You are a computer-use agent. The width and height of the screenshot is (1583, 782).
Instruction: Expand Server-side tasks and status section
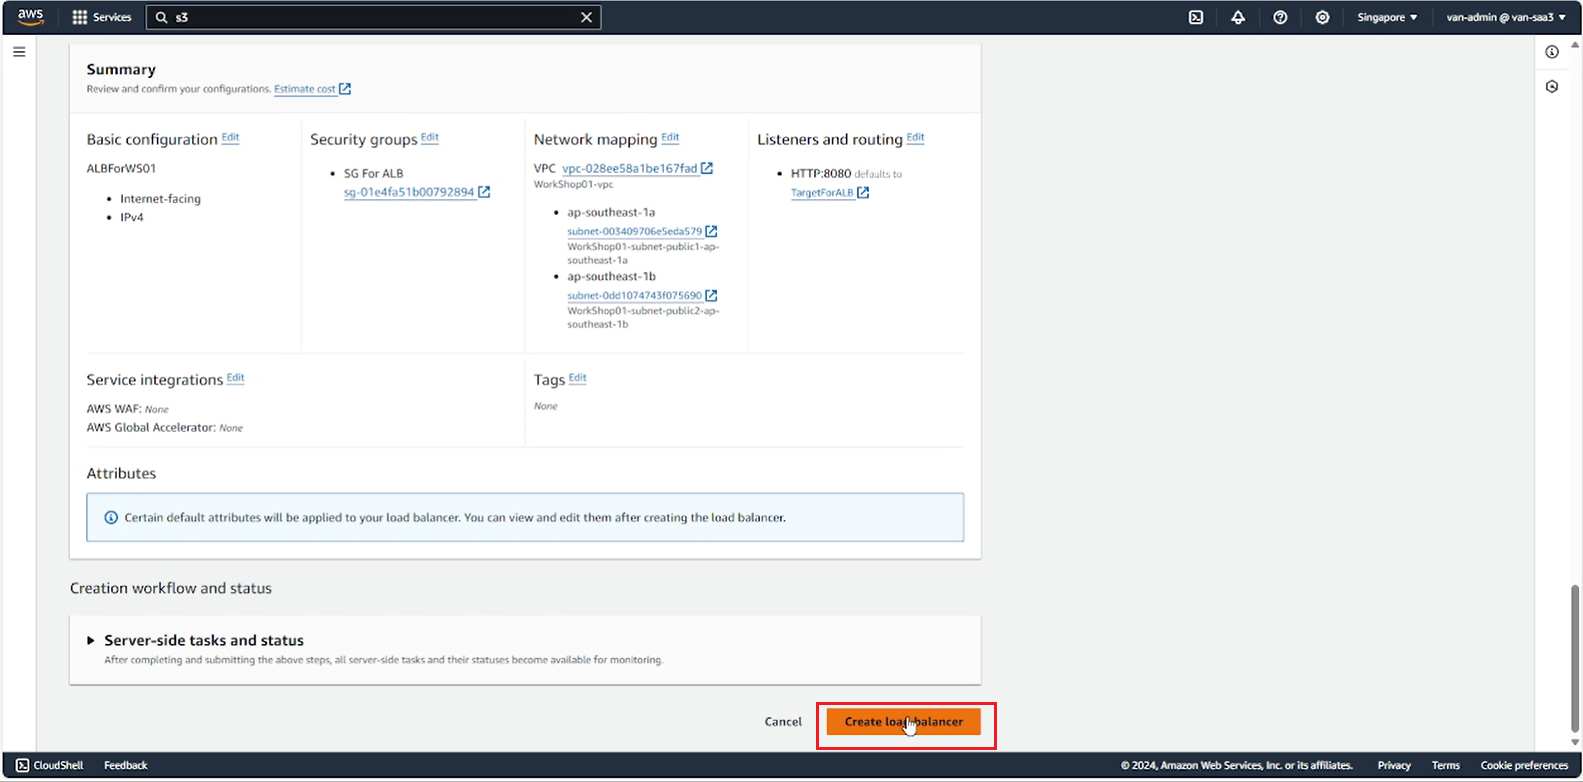click(x=90, y=640)
